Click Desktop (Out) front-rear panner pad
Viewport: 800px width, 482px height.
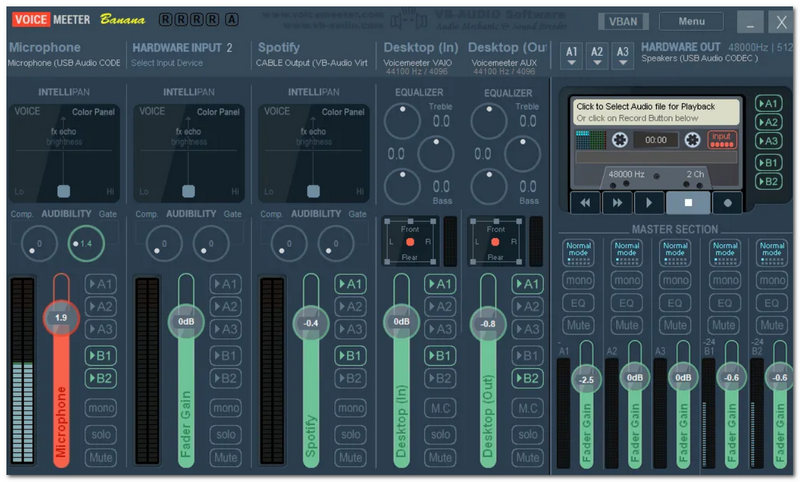495,241
